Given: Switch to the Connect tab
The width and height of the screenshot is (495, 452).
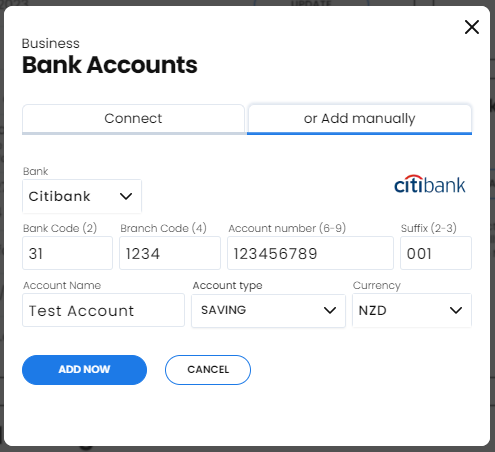Looking at the screenshot, I should pos(133,119).
